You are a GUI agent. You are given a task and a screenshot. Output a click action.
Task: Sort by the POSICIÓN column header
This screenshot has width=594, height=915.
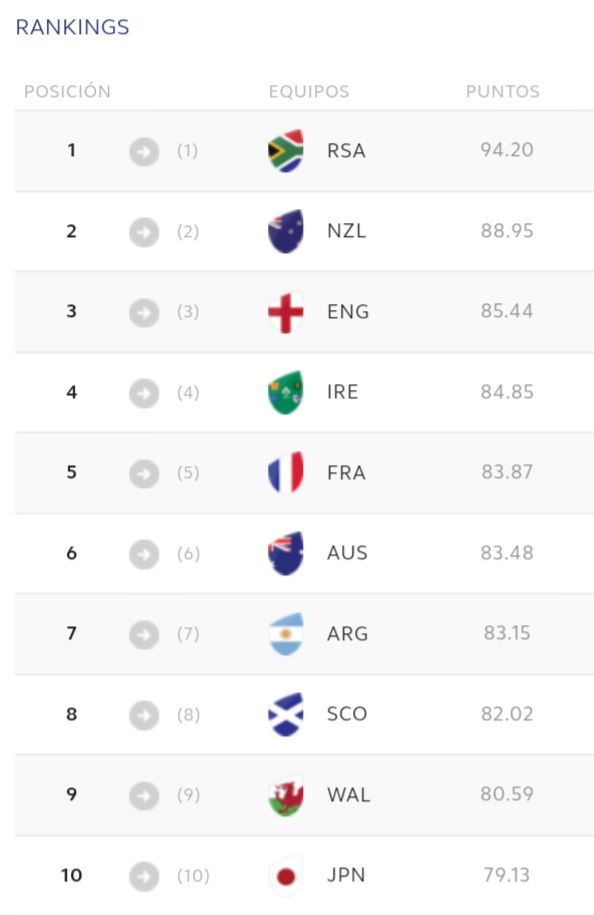point(67,91)
